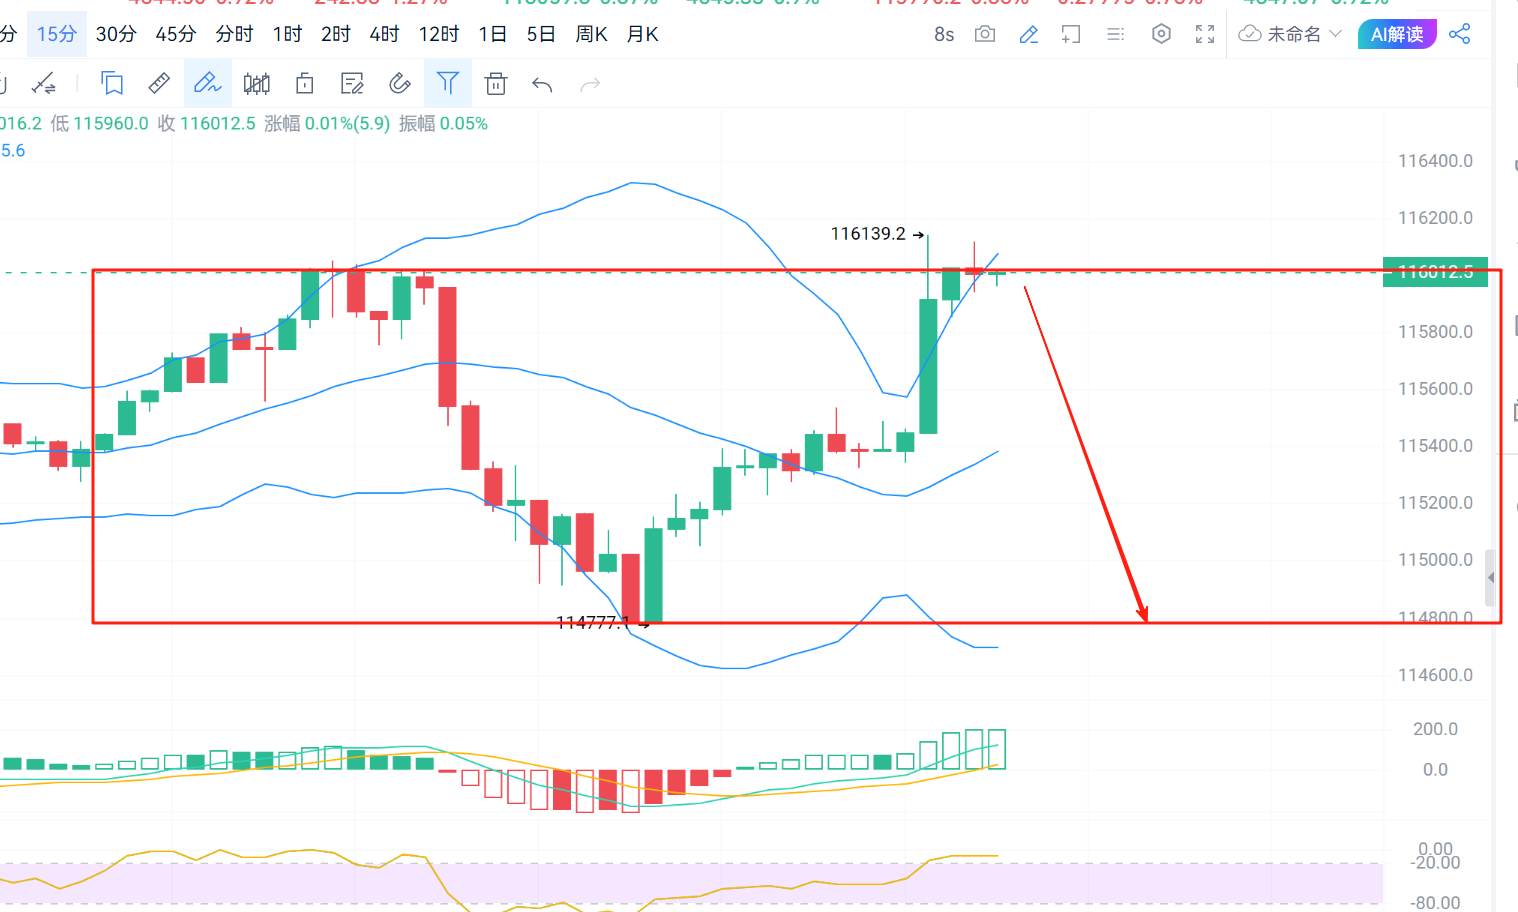This screenshot has width=1518, height=912.
Task: Expand the 未命名 layout dropdown
Action: tap(1305, 34)
